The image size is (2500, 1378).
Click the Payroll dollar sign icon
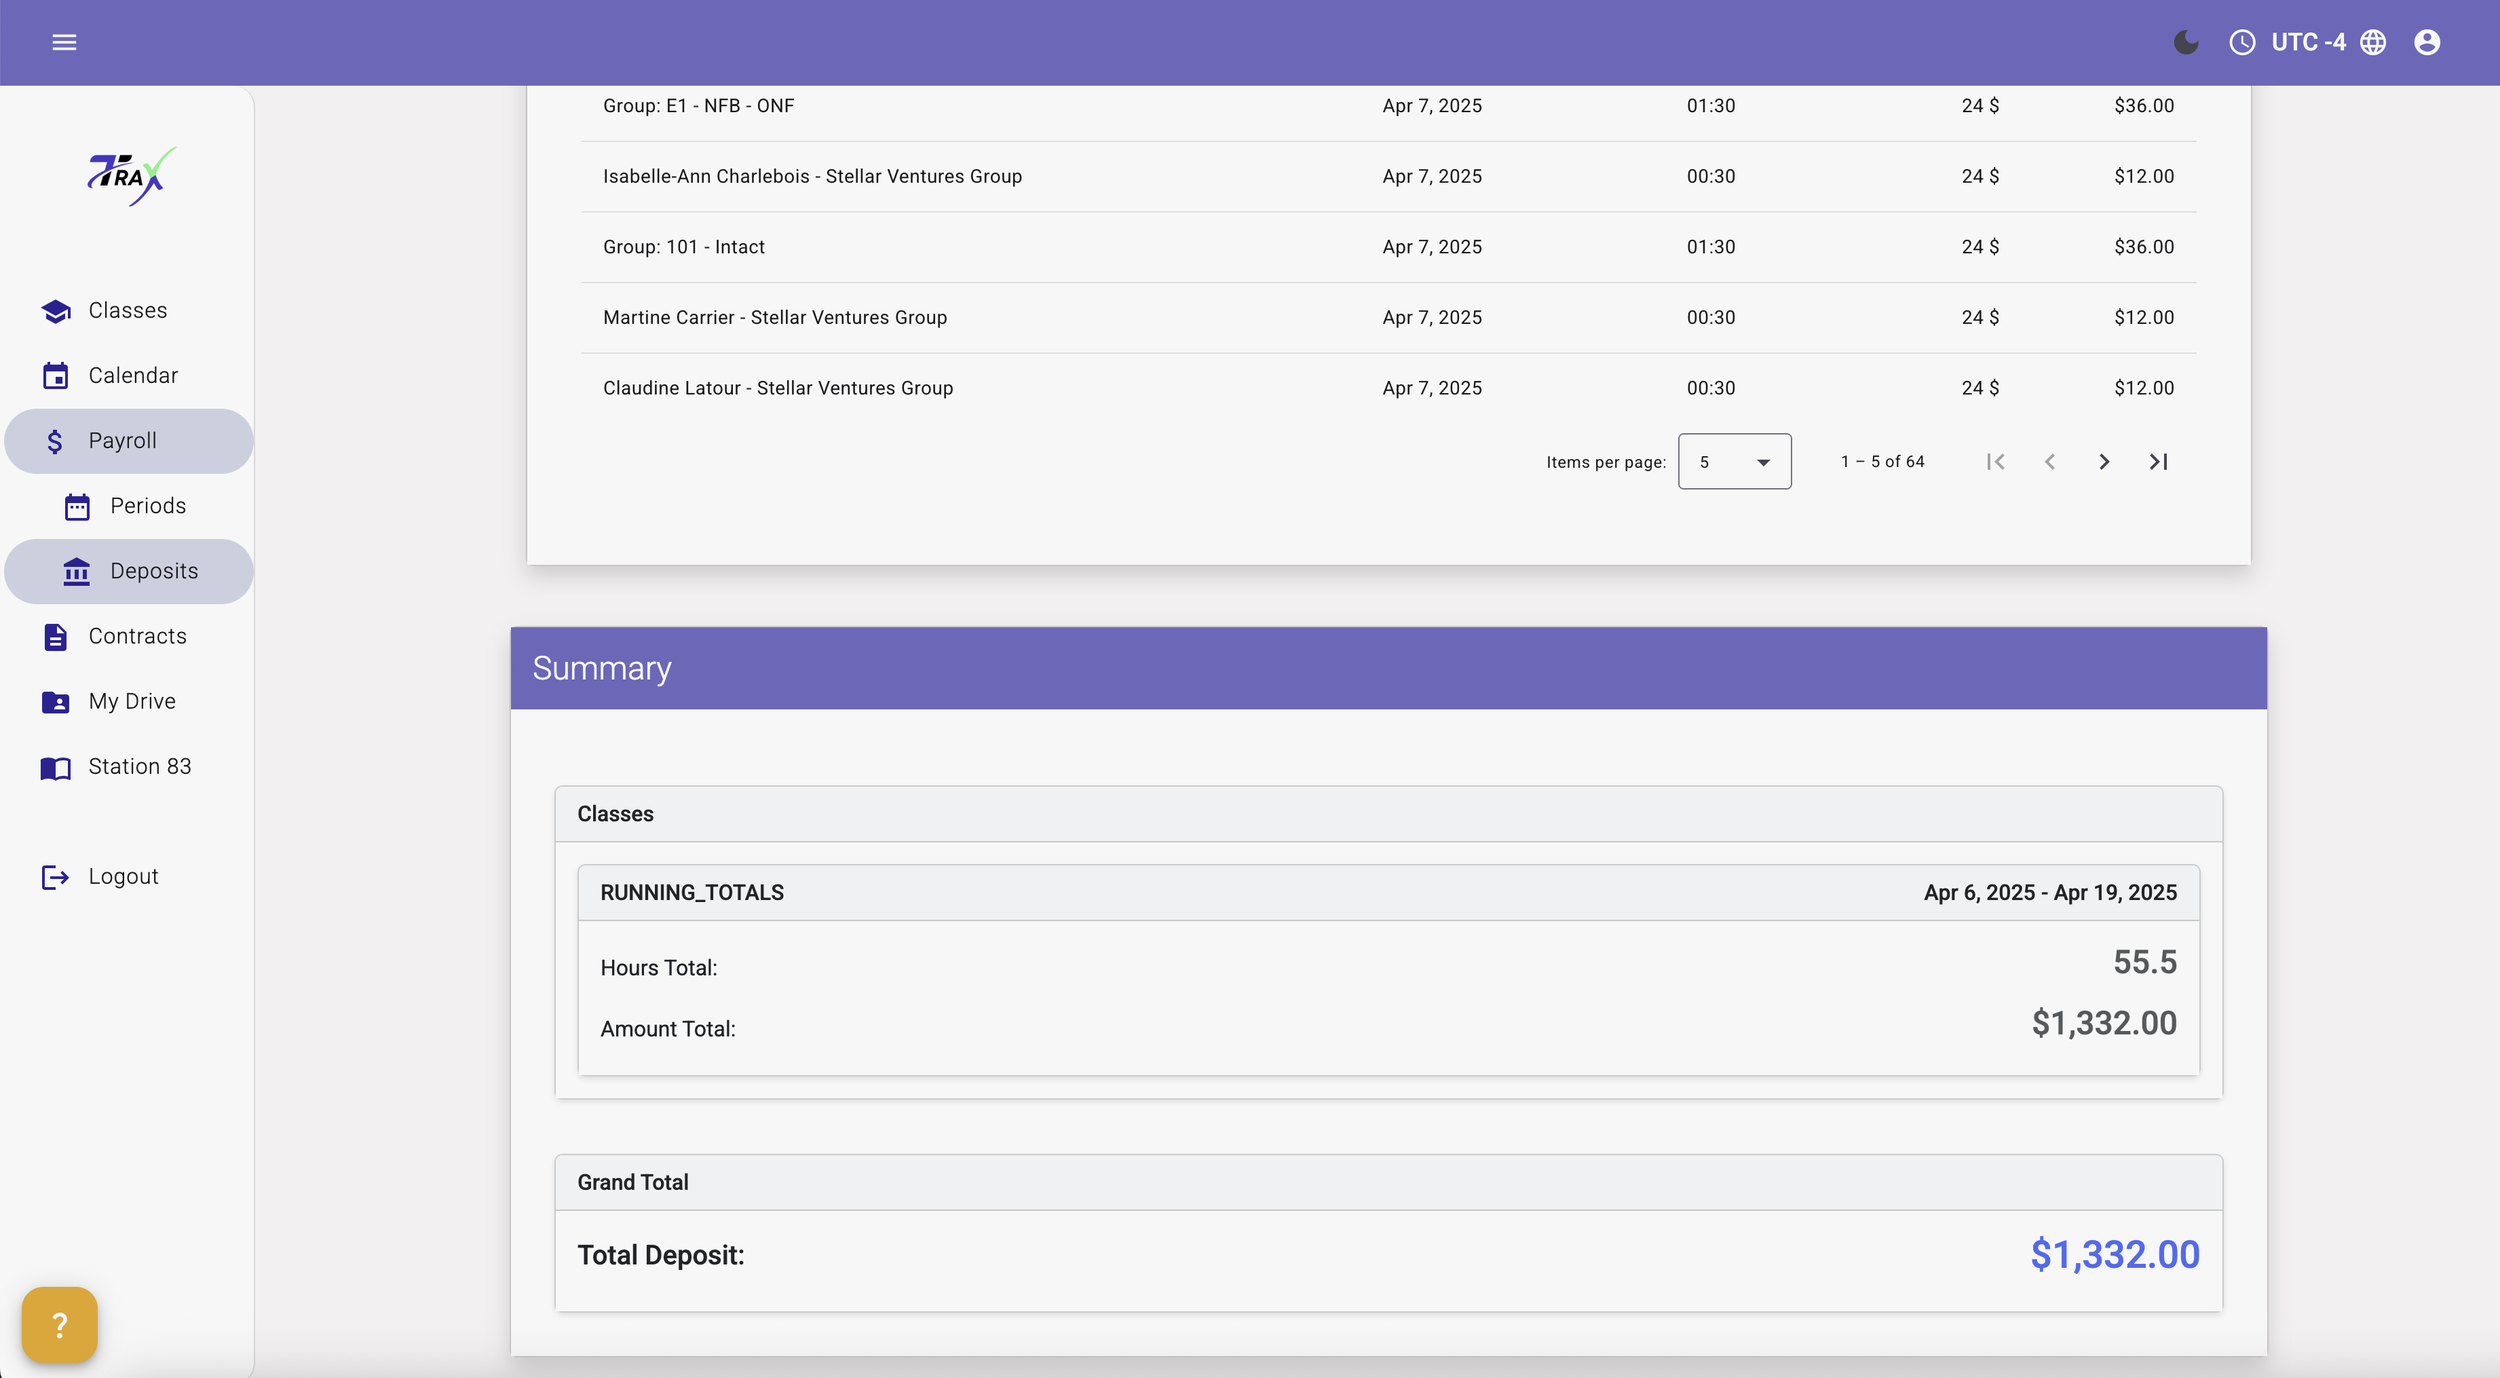[x=55, y=441]
